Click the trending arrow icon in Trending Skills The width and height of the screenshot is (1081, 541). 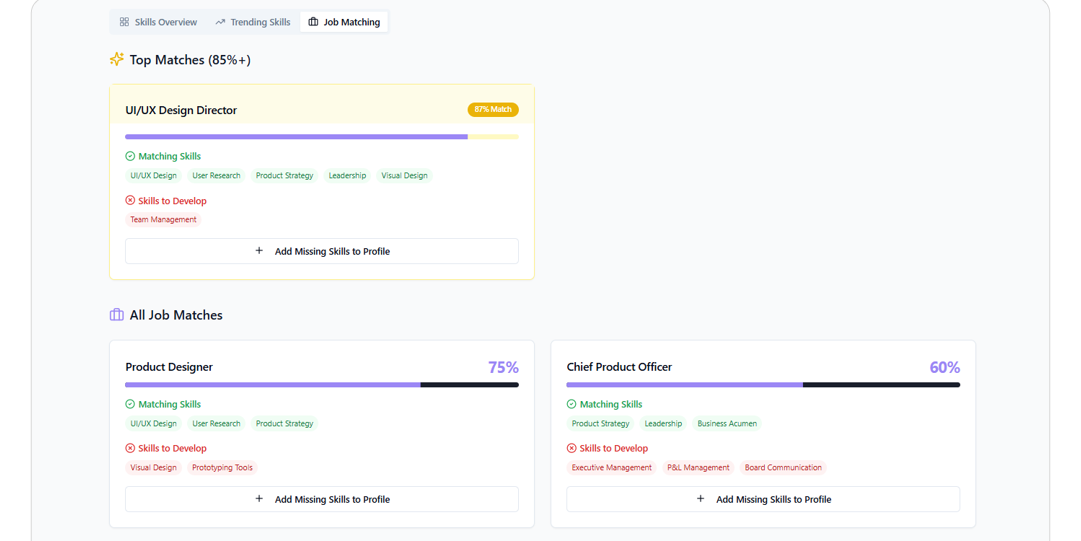pyautogui.click(x=220, y=22)
